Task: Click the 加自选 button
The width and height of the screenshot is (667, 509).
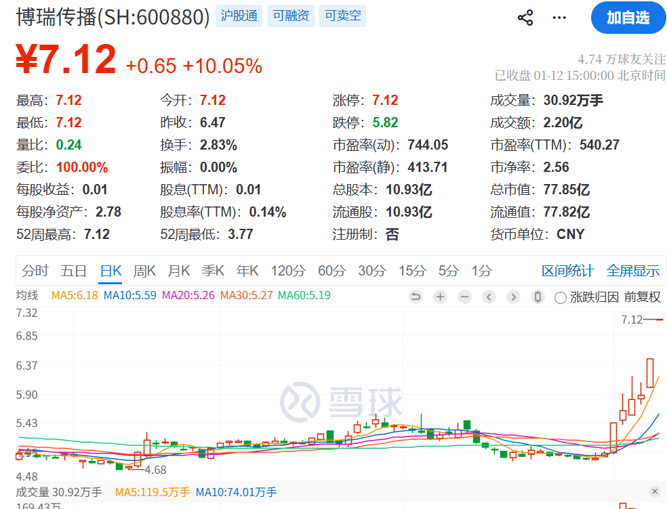Action: point(626,17)
